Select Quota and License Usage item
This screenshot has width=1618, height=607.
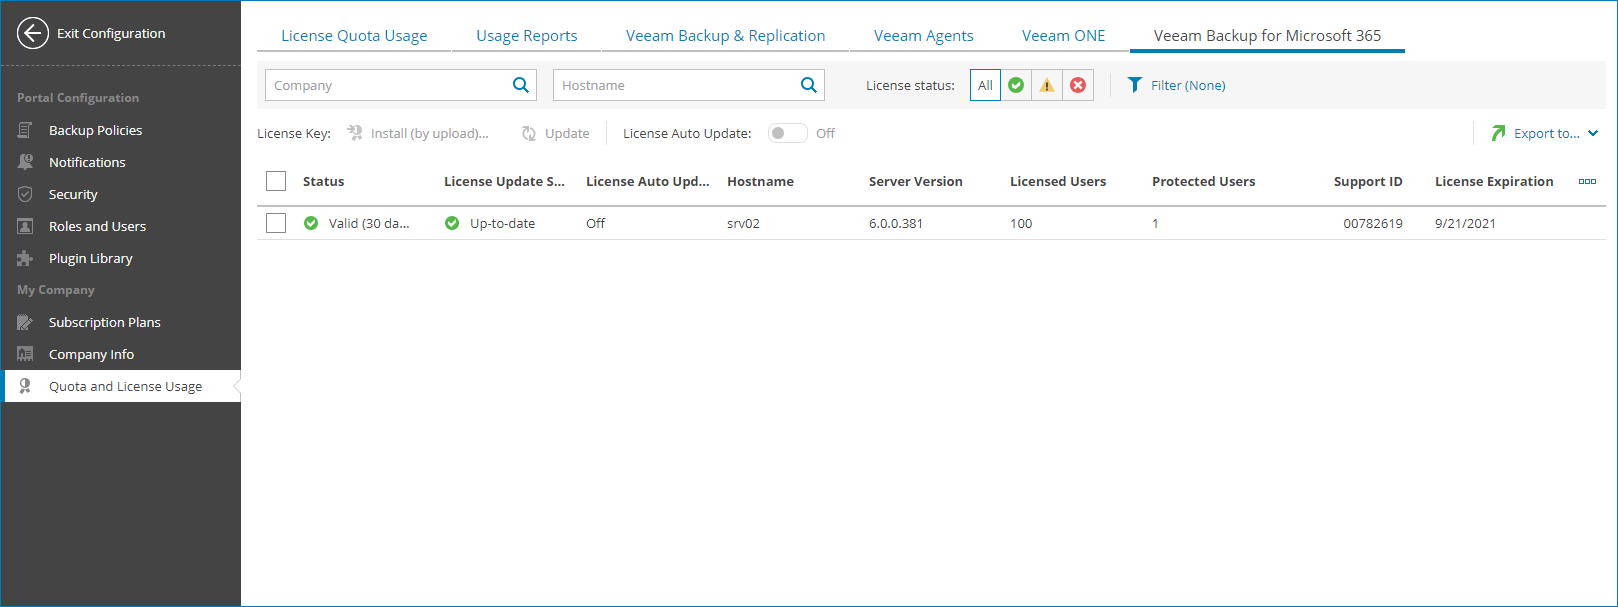click(123, 386)
